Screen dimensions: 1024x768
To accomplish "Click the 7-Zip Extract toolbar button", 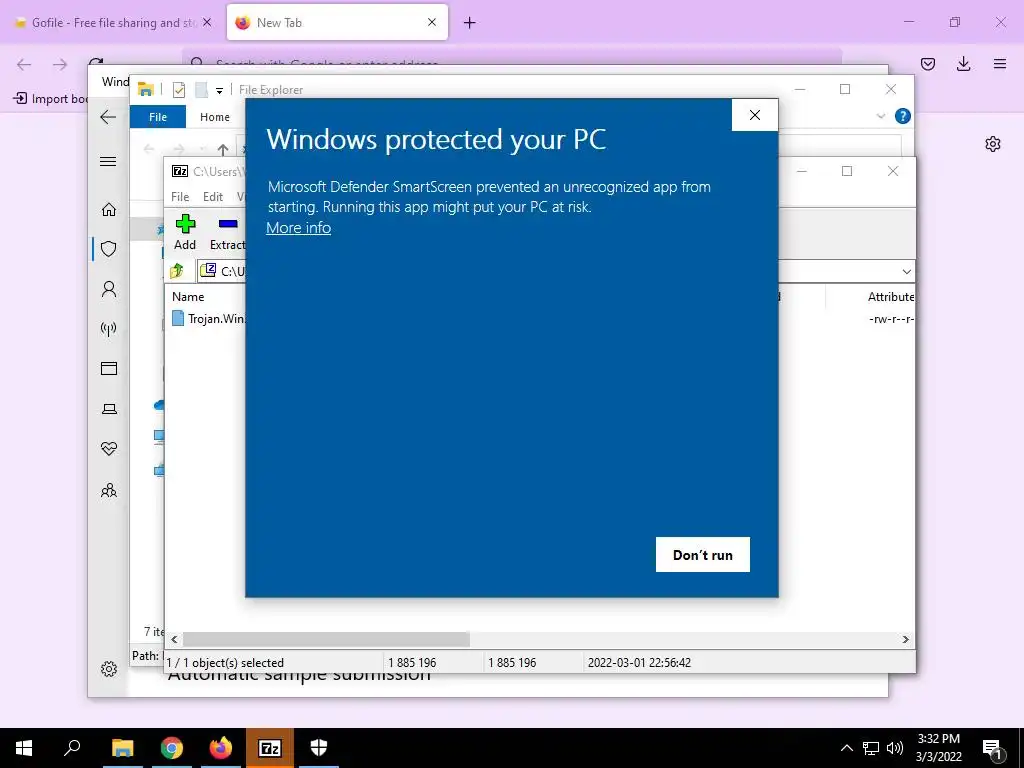I will [x=227, y=232].
